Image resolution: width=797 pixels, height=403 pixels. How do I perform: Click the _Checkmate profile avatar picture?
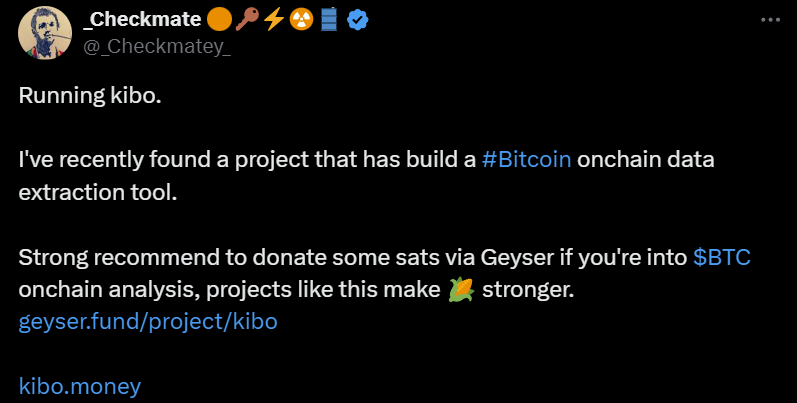point(45,31)
